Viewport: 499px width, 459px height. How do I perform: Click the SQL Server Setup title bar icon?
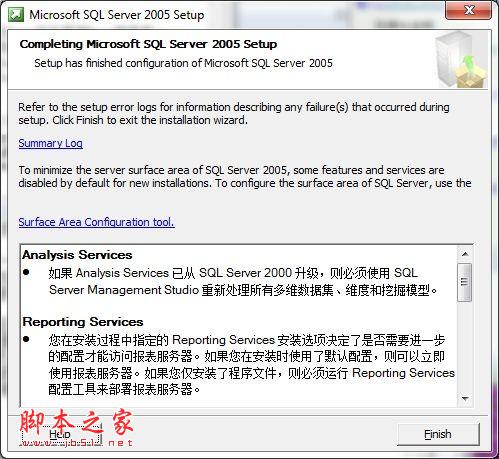[x=16, y=15]
